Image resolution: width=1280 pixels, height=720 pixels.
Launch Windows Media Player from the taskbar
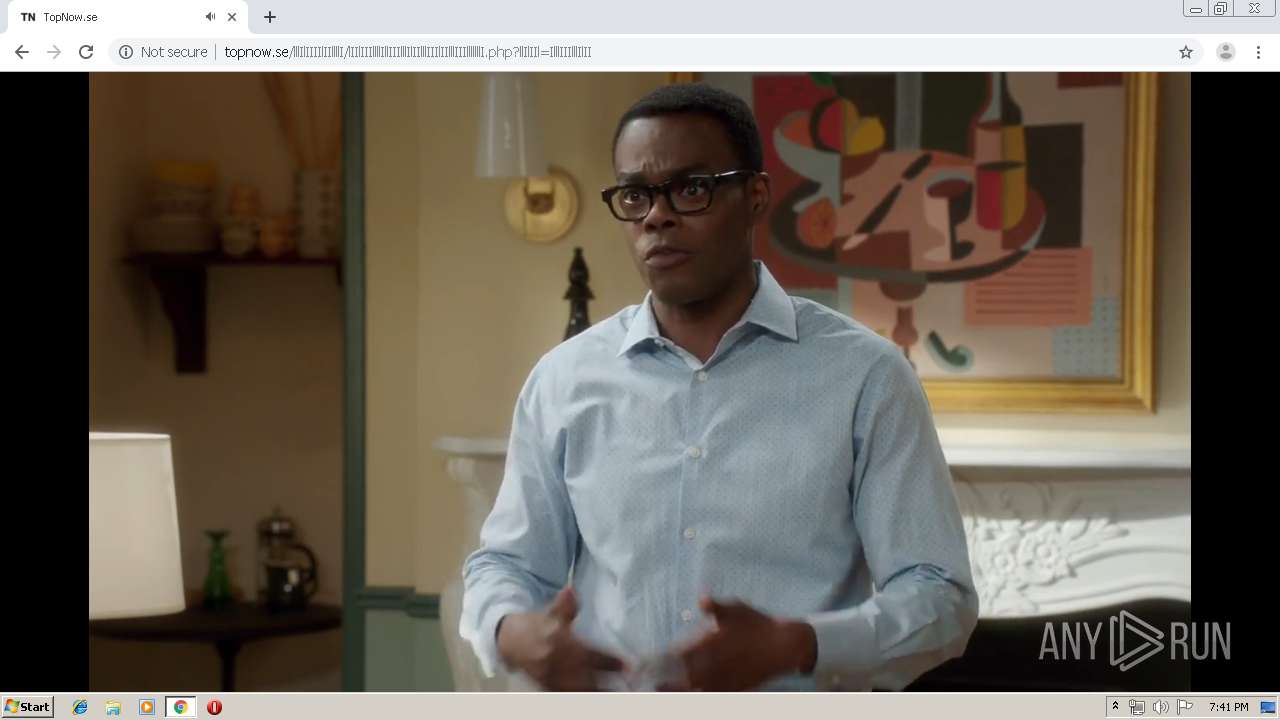click(147, 707)
